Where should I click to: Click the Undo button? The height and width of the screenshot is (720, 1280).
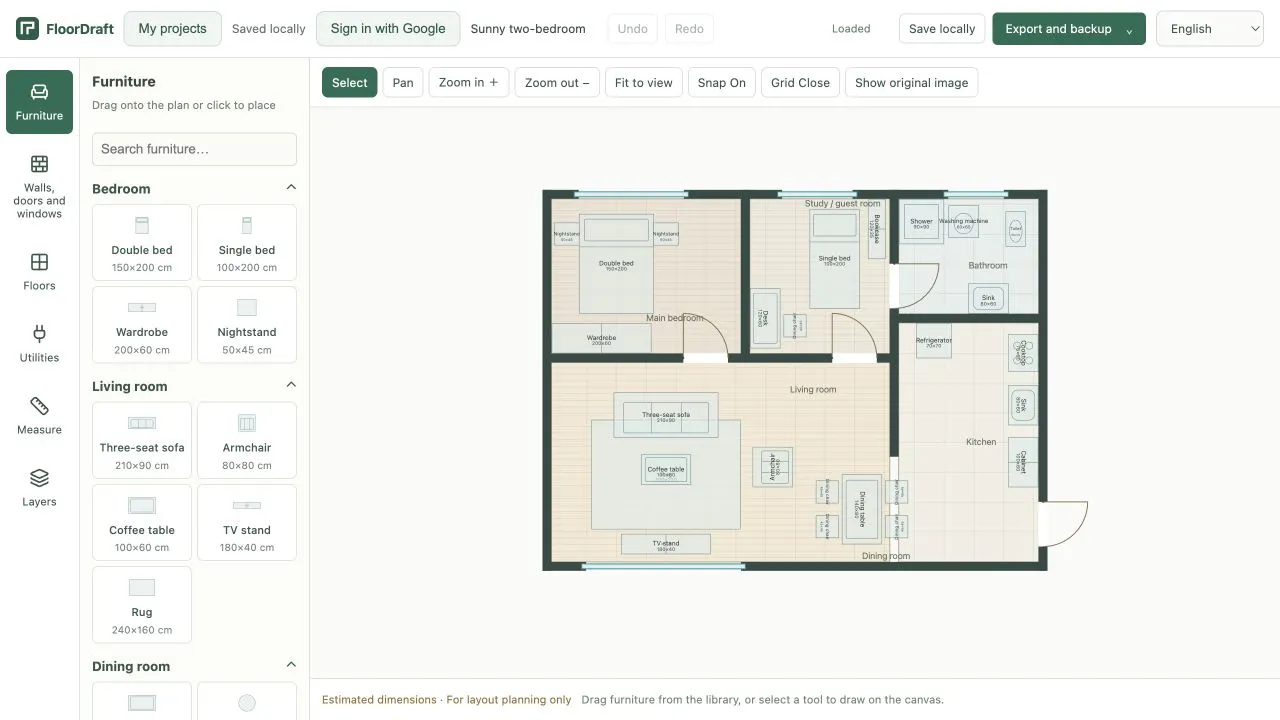click(633, 29)
